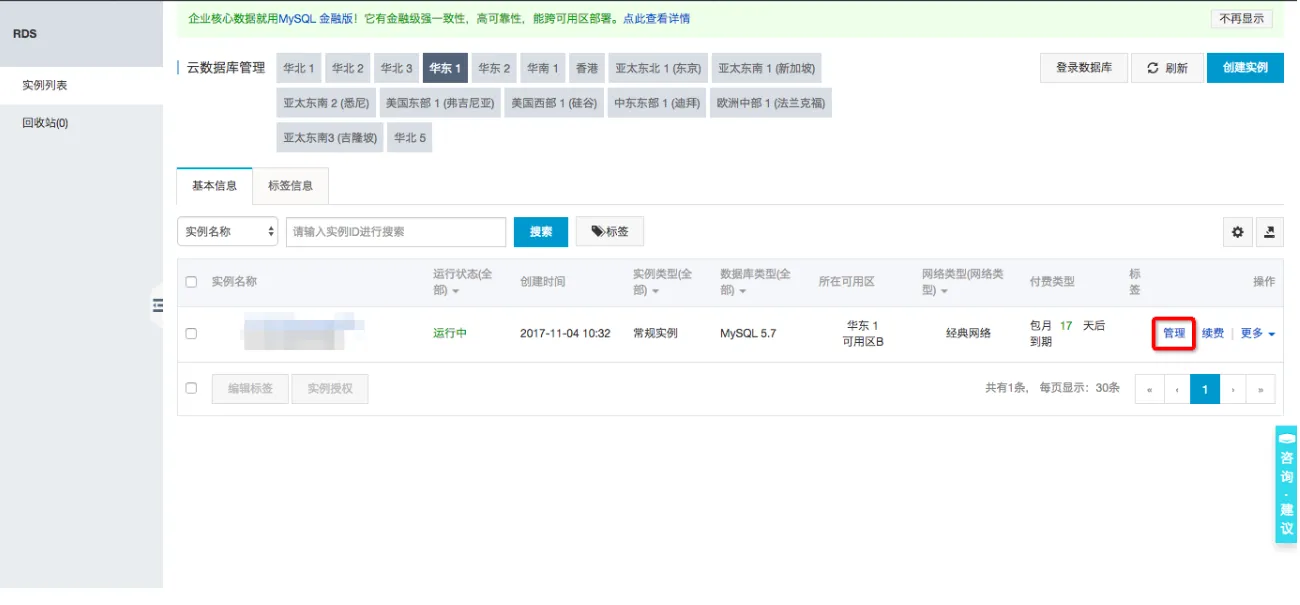Expand the 运行状态(全部) column filter
Image resolution: width=1300 pixels, height=605 pixels.
pyautogui.click(x=456, y=291)
